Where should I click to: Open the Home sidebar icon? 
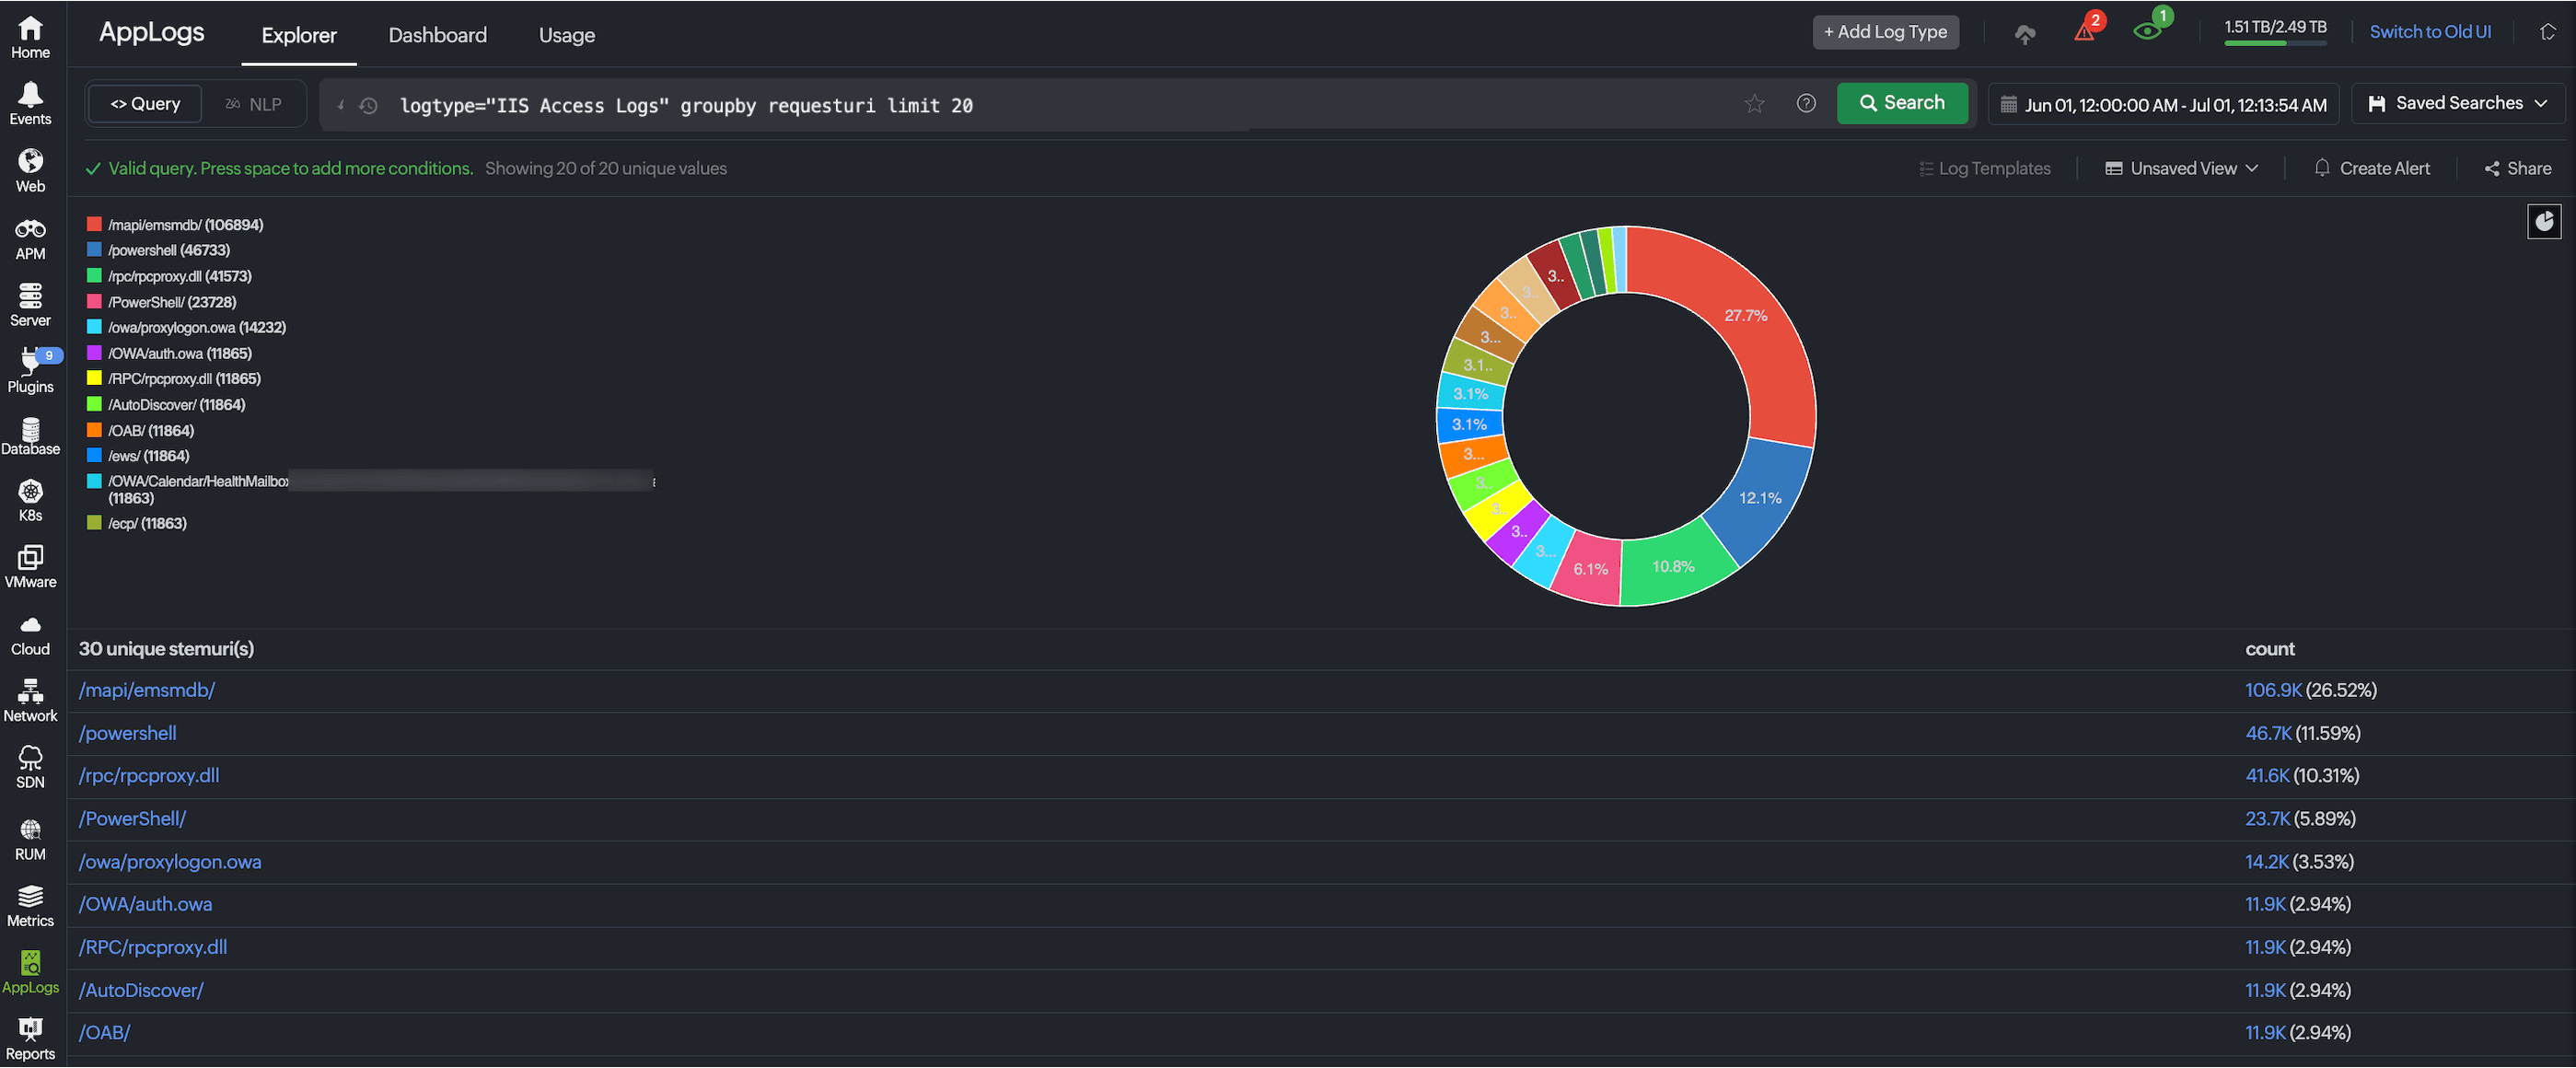[x=30, y=37]
